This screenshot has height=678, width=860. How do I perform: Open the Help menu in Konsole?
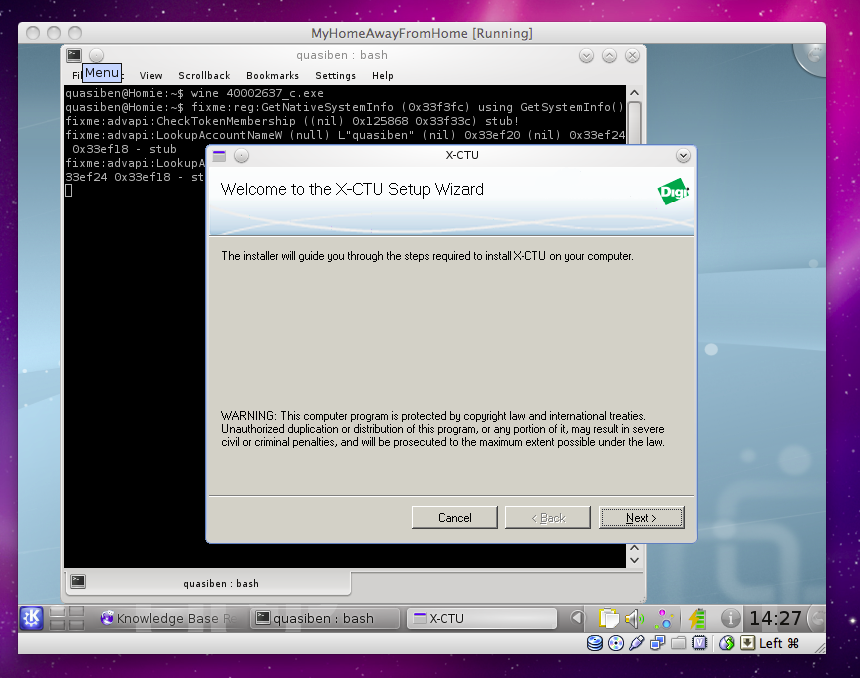pos(383,76)
